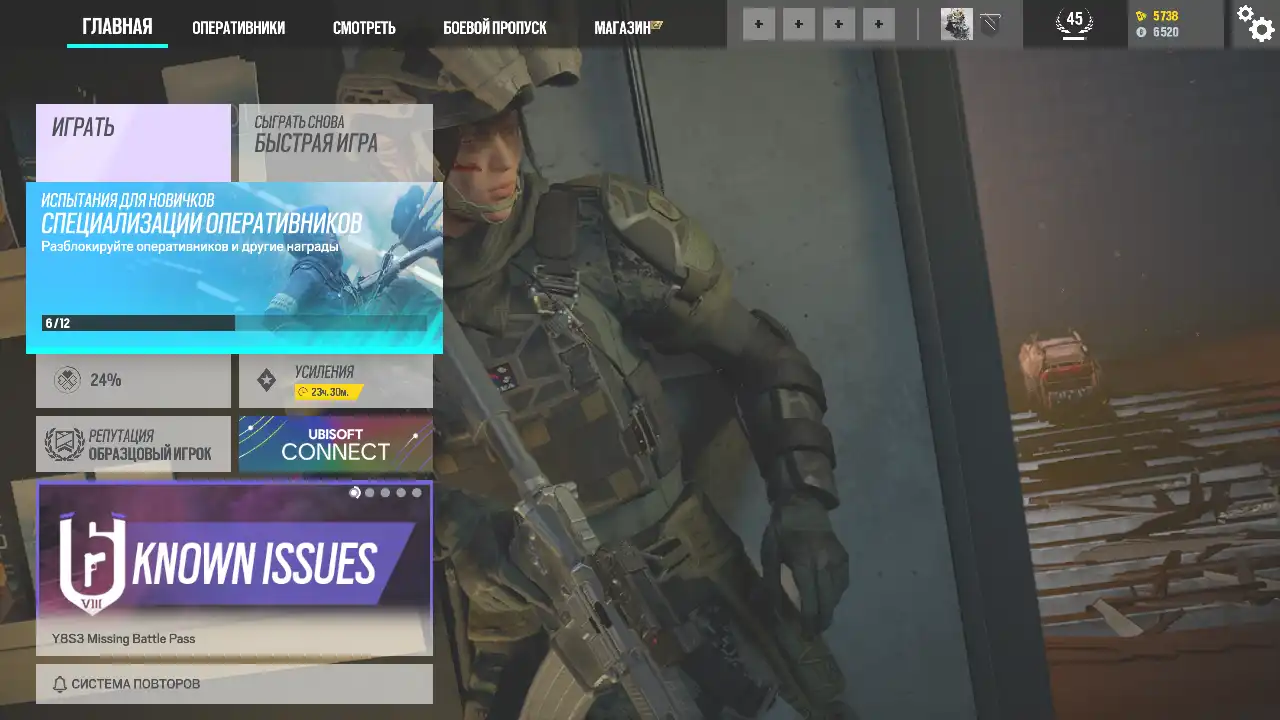Open the Система повторов button

click(x=234, y=684)
